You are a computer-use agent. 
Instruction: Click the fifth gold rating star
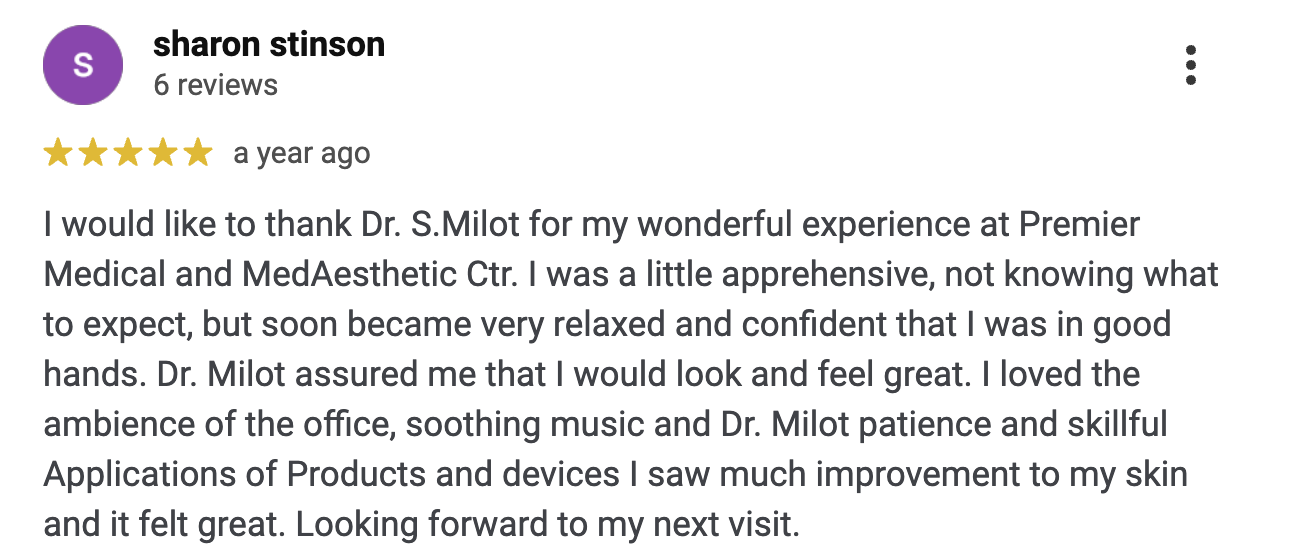(197, 153)
